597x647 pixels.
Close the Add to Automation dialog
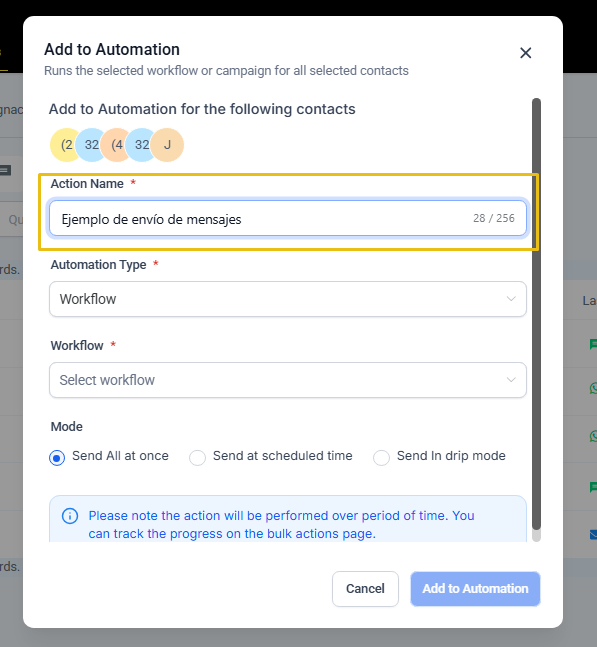(525, 53)
